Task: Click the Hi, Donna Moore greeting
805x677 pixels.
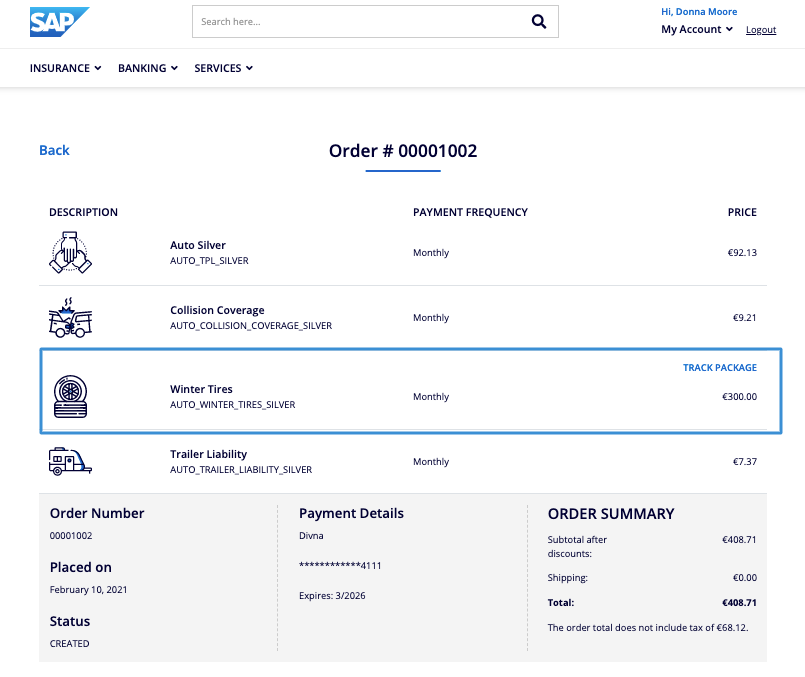Action: coord(699,12)
